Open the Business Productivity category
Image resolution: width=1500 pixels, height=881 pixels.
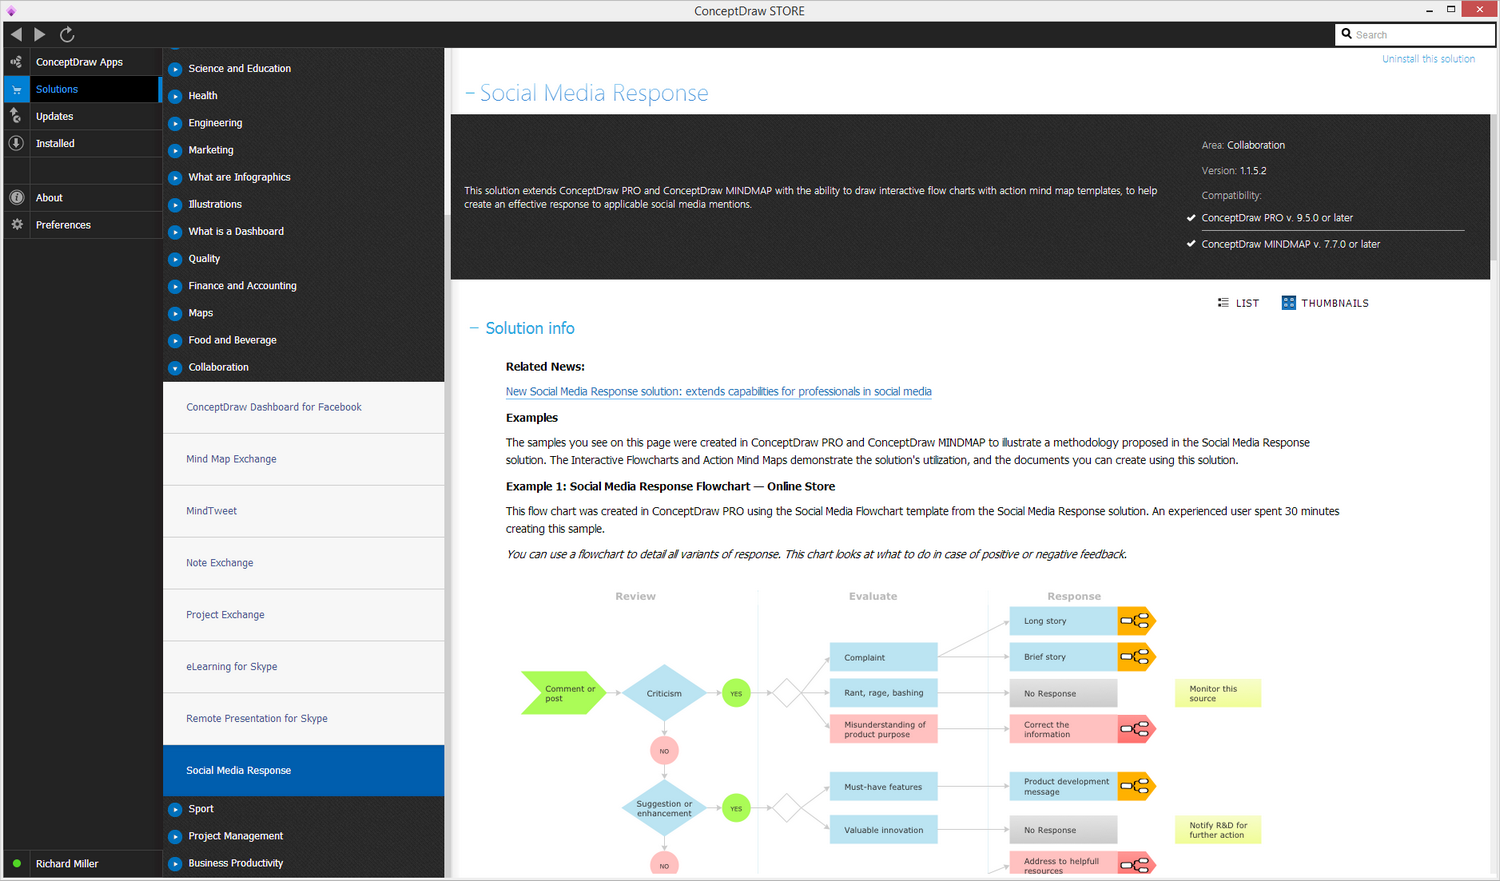click(235, 863)
